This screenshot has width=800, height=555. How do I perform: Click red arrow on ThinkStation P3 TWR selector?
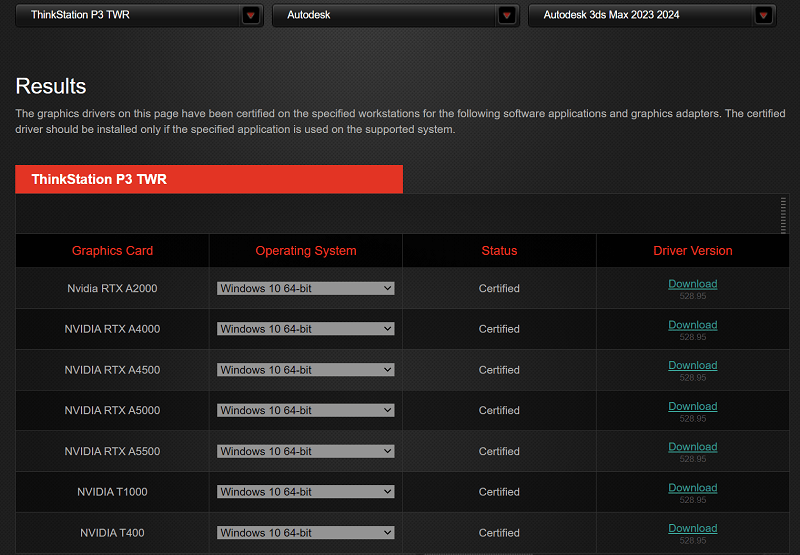251,15
